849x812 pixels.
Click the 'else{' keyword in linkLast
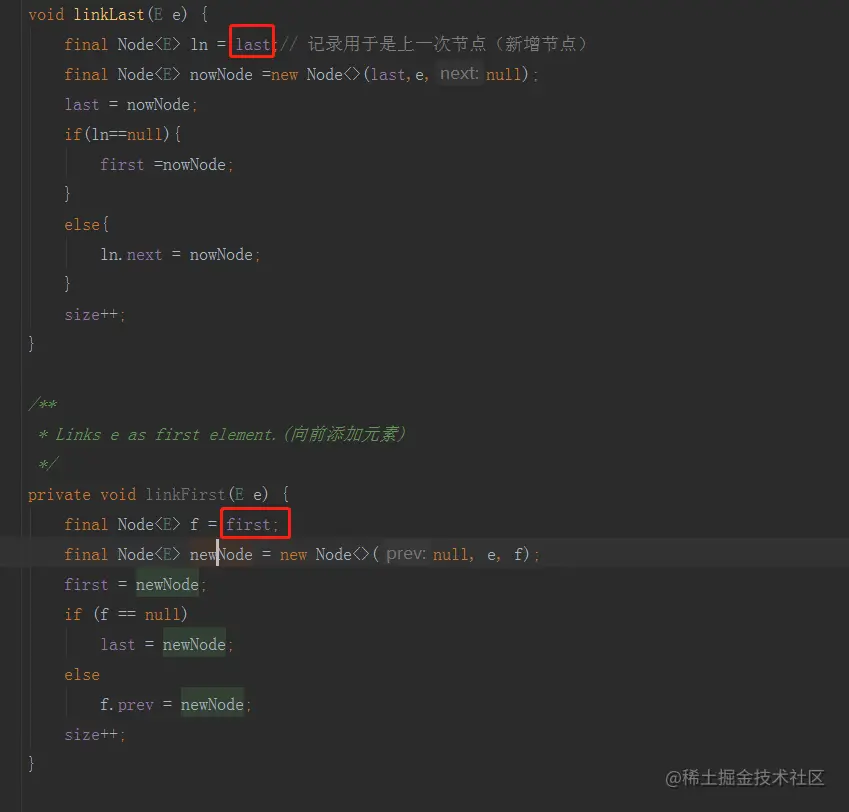click(87, 224)
